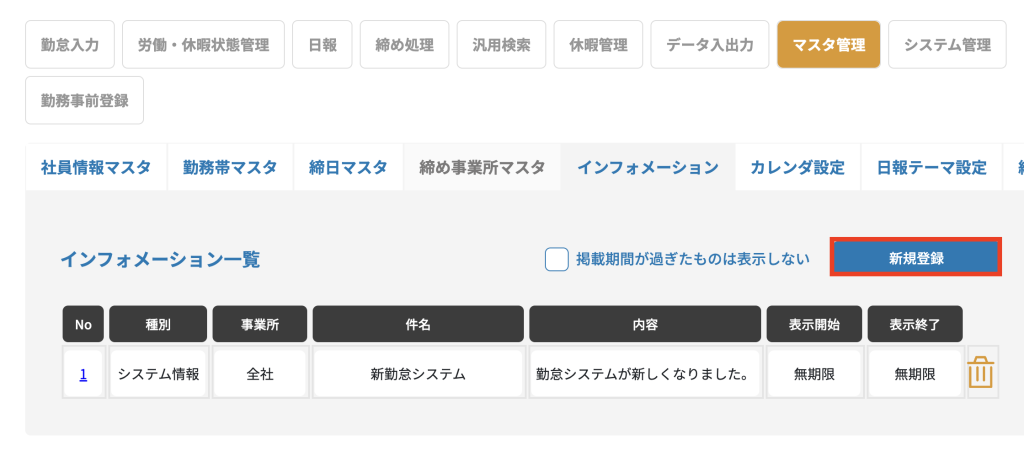1024x473 pixels.
Task: Open システム管理 from the menu
Action: click(947, 44)
